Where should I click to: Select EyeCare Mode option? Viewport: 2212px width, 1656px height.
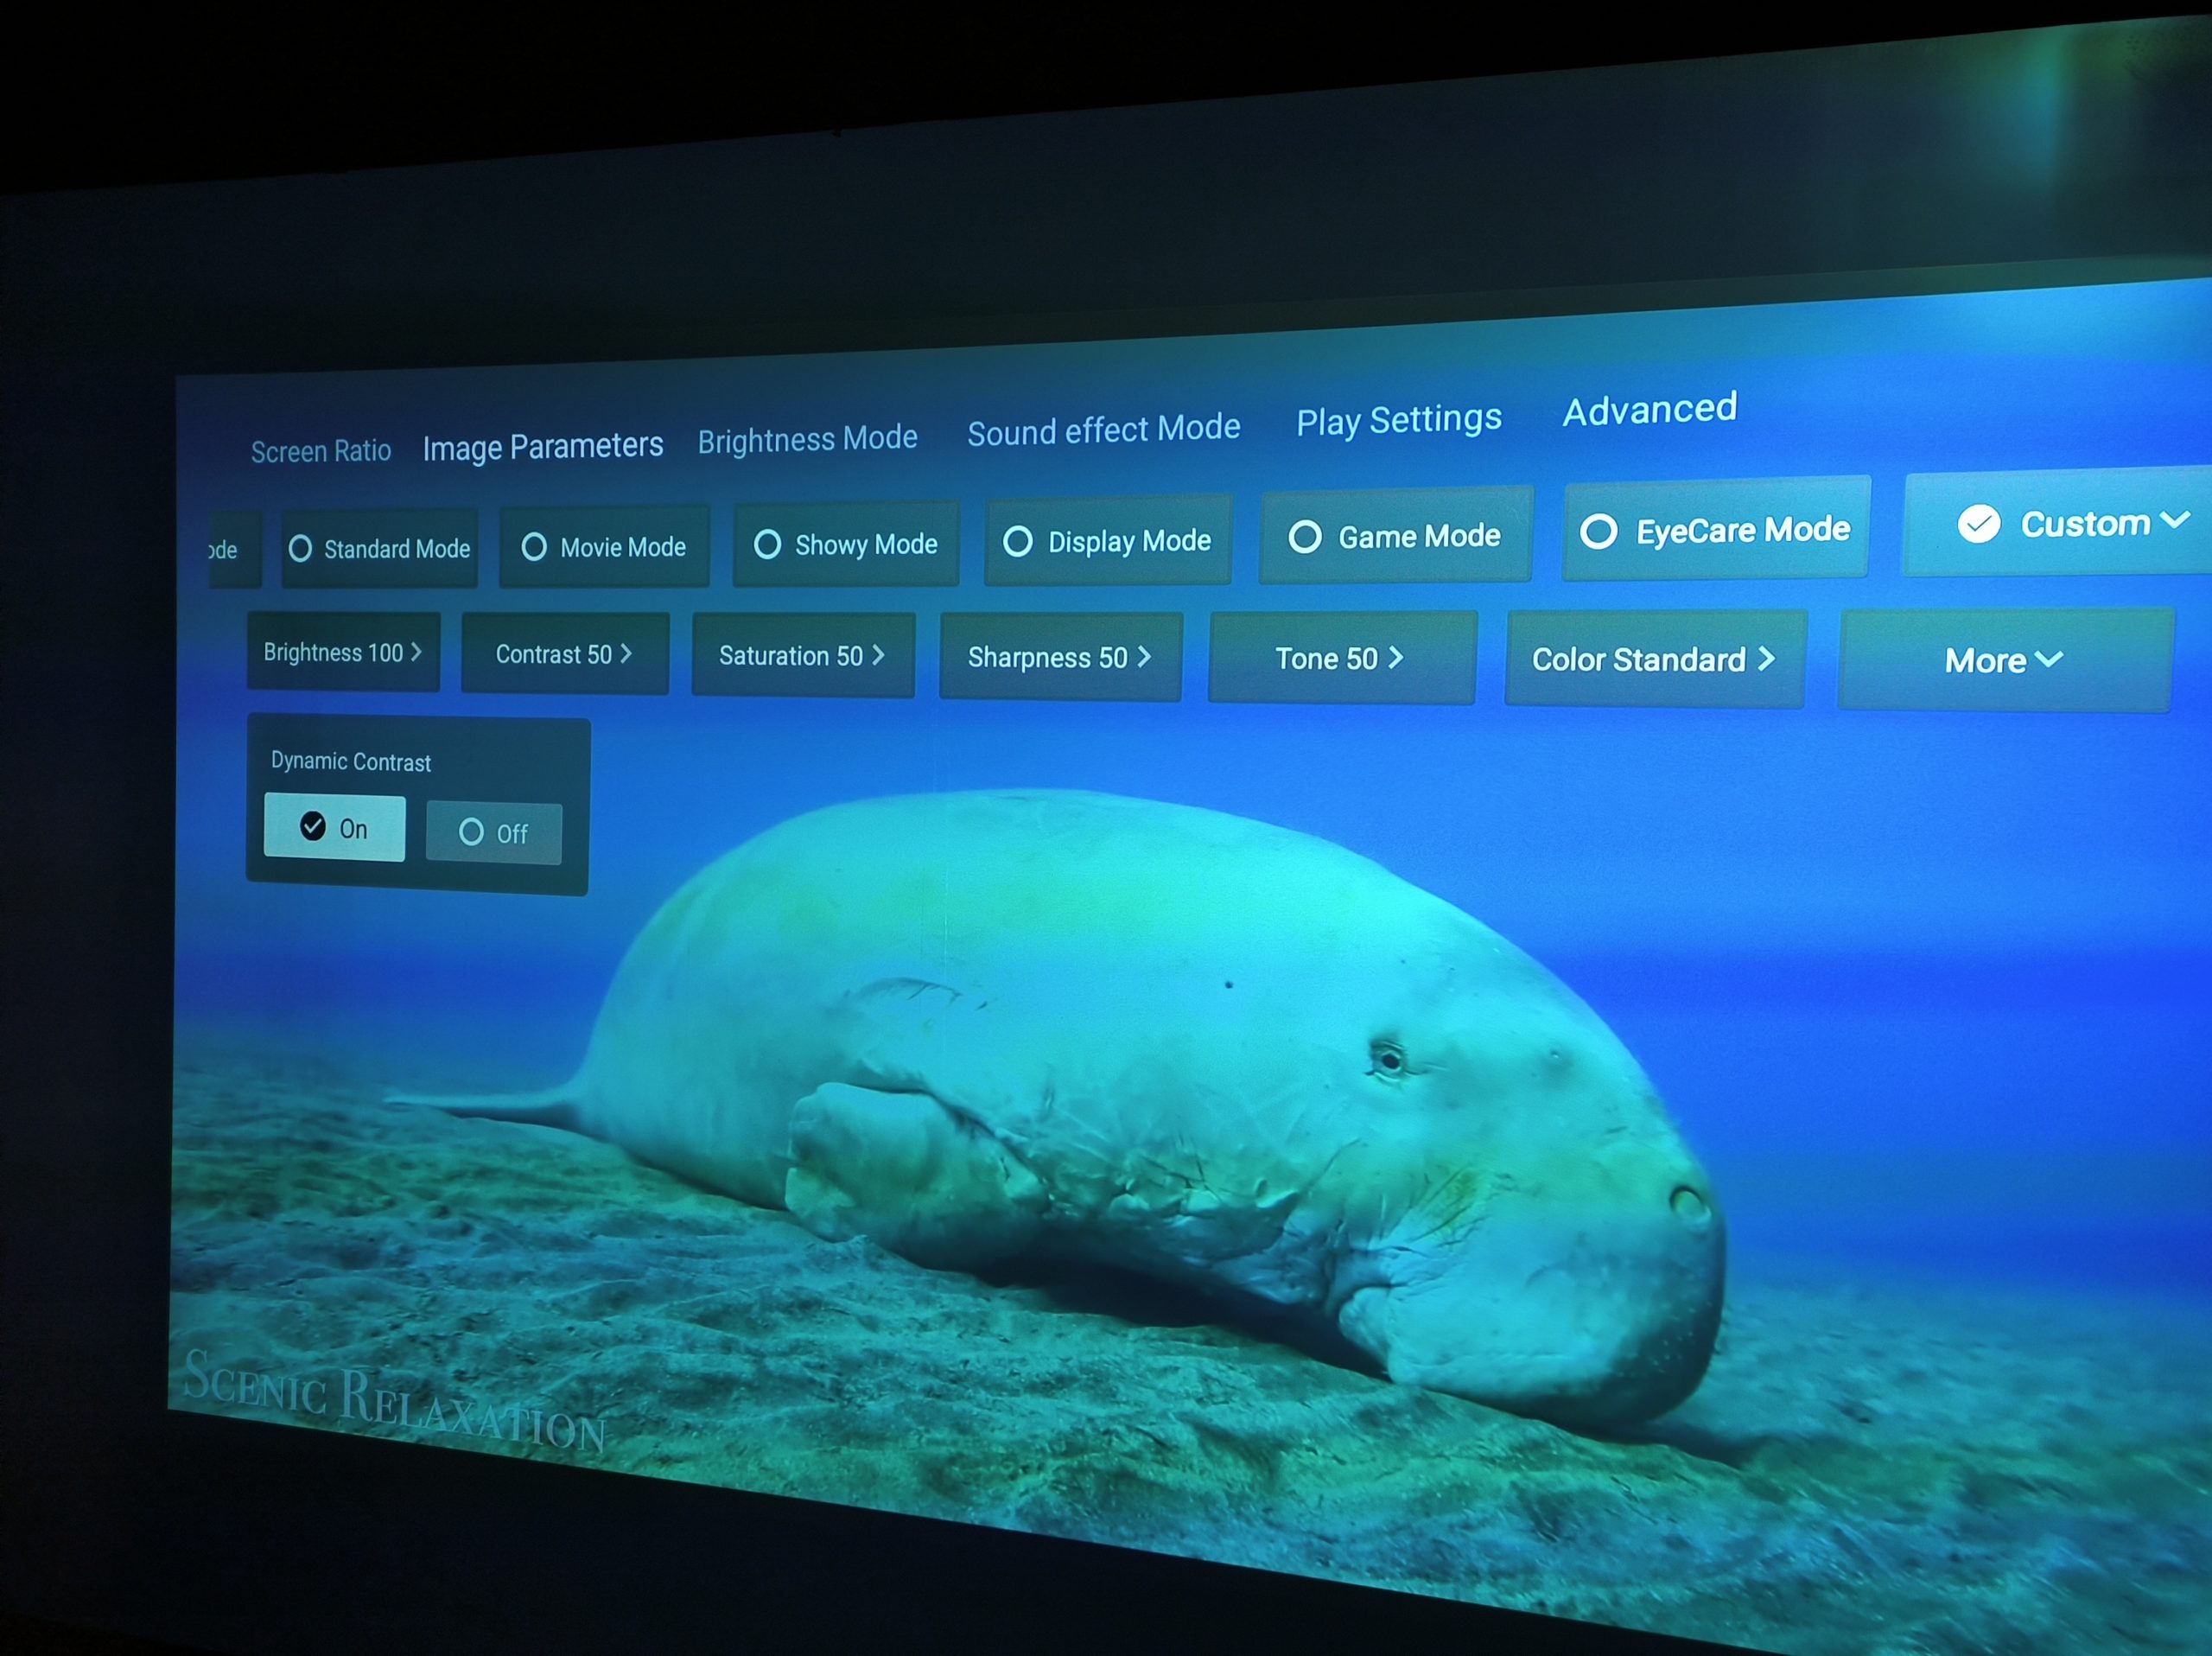[x=1715, y=530]
